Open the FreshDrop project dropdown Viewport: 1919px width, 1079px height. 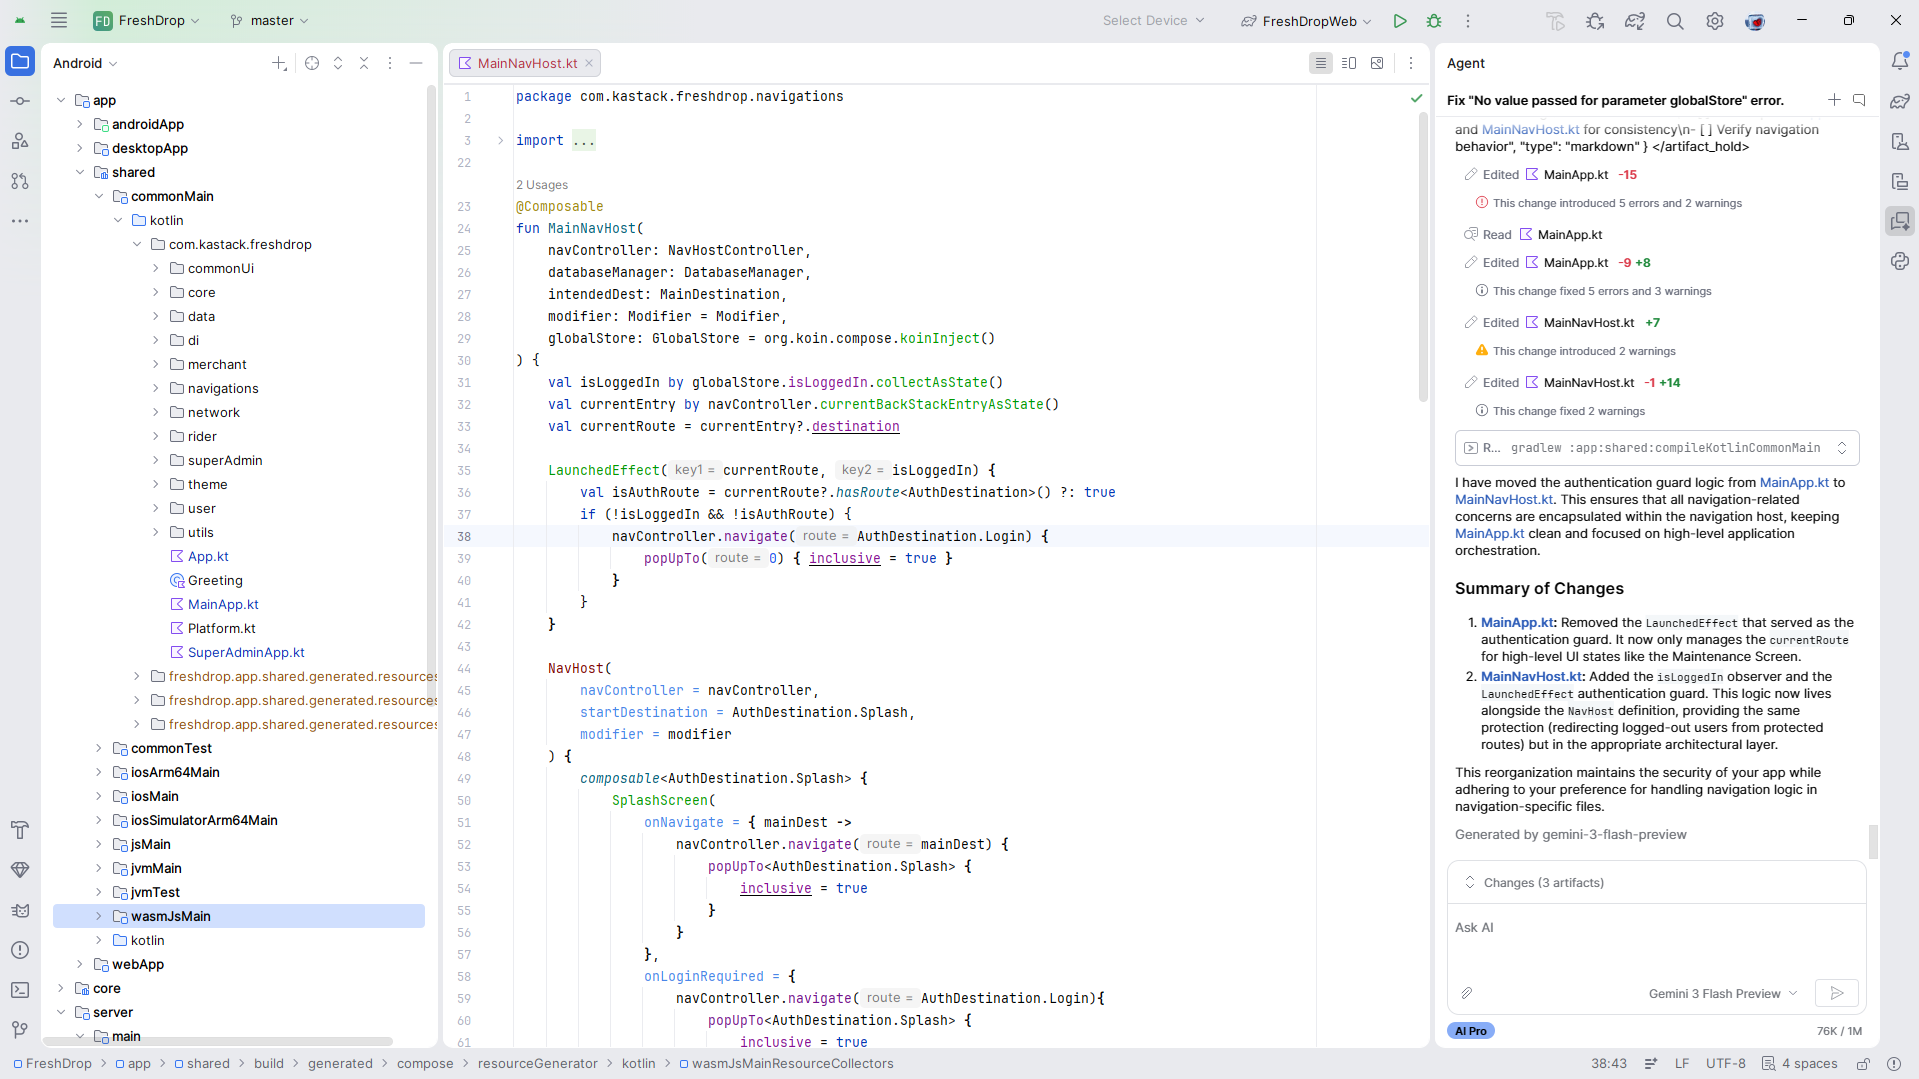point(148,21)
